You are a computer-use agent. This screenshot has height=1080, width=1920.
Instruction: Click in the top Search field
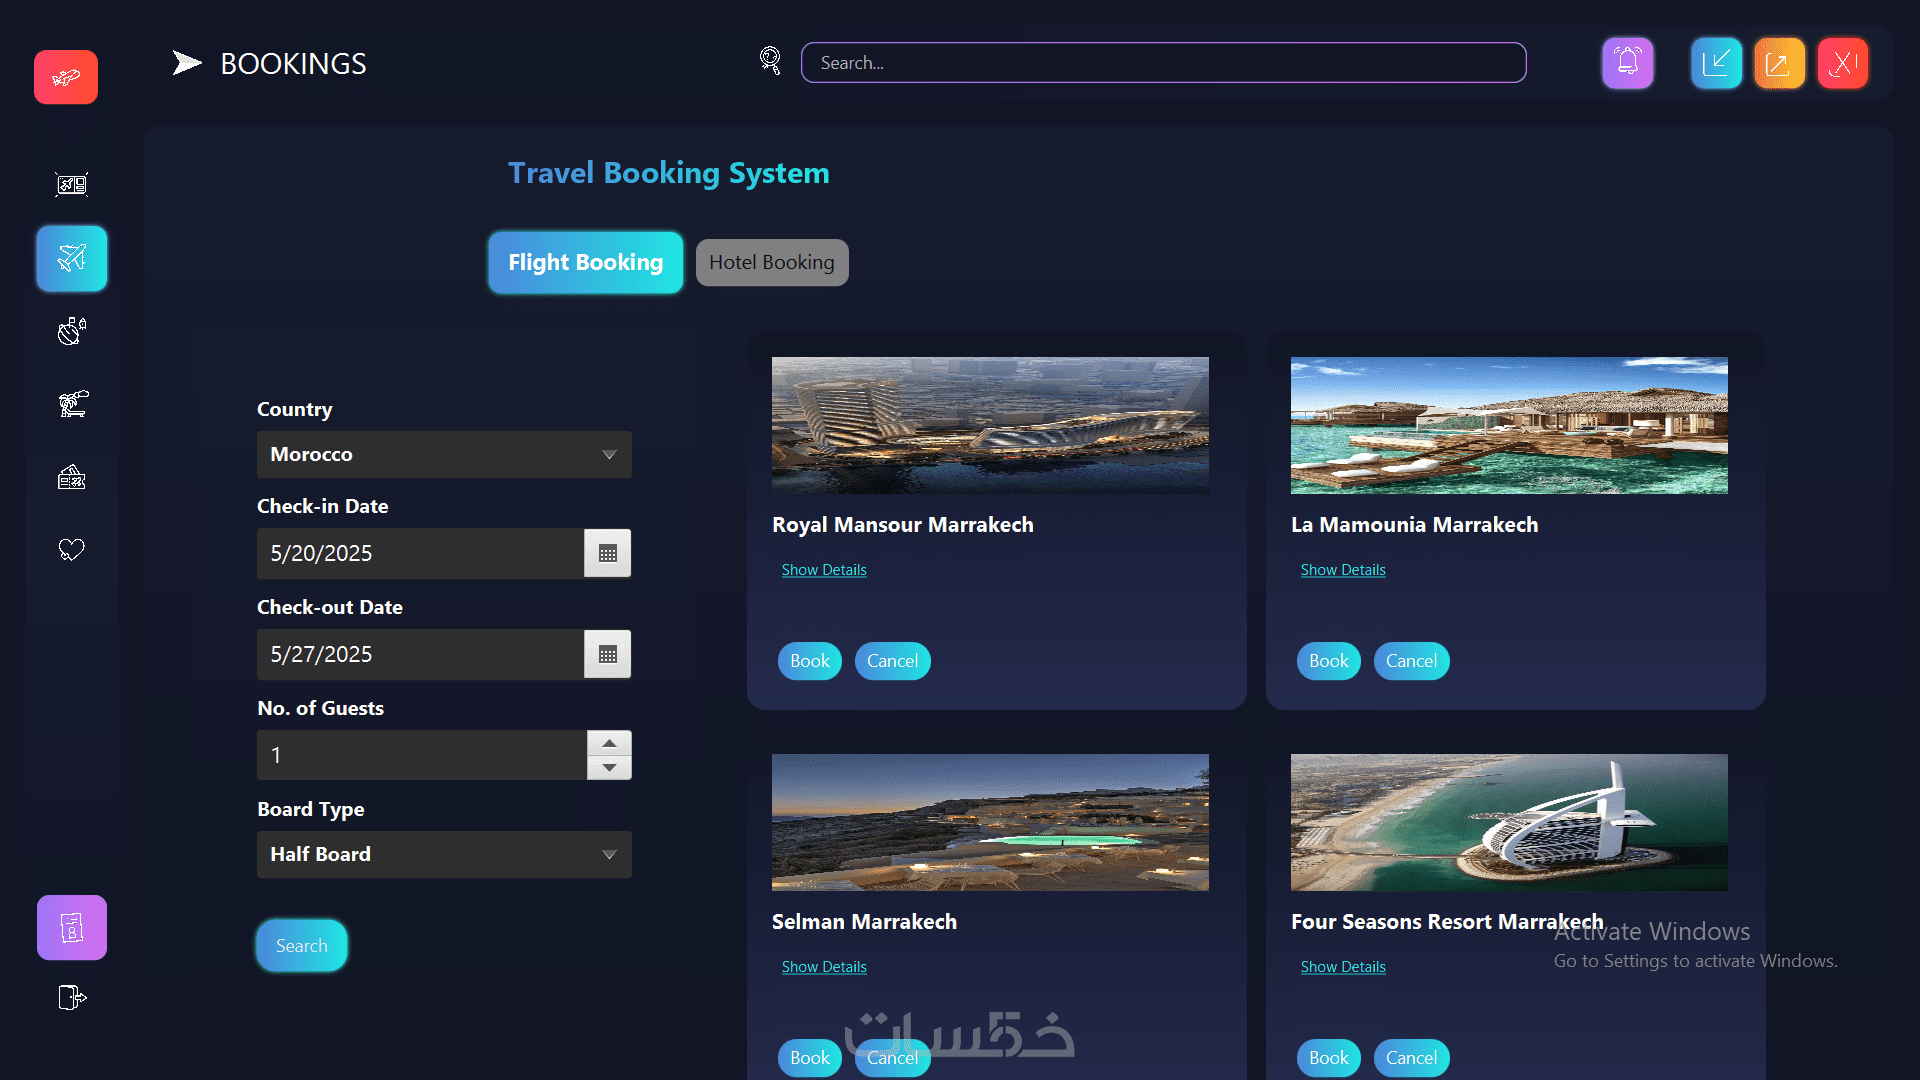pyautogui.click(x=1163, y=63)
